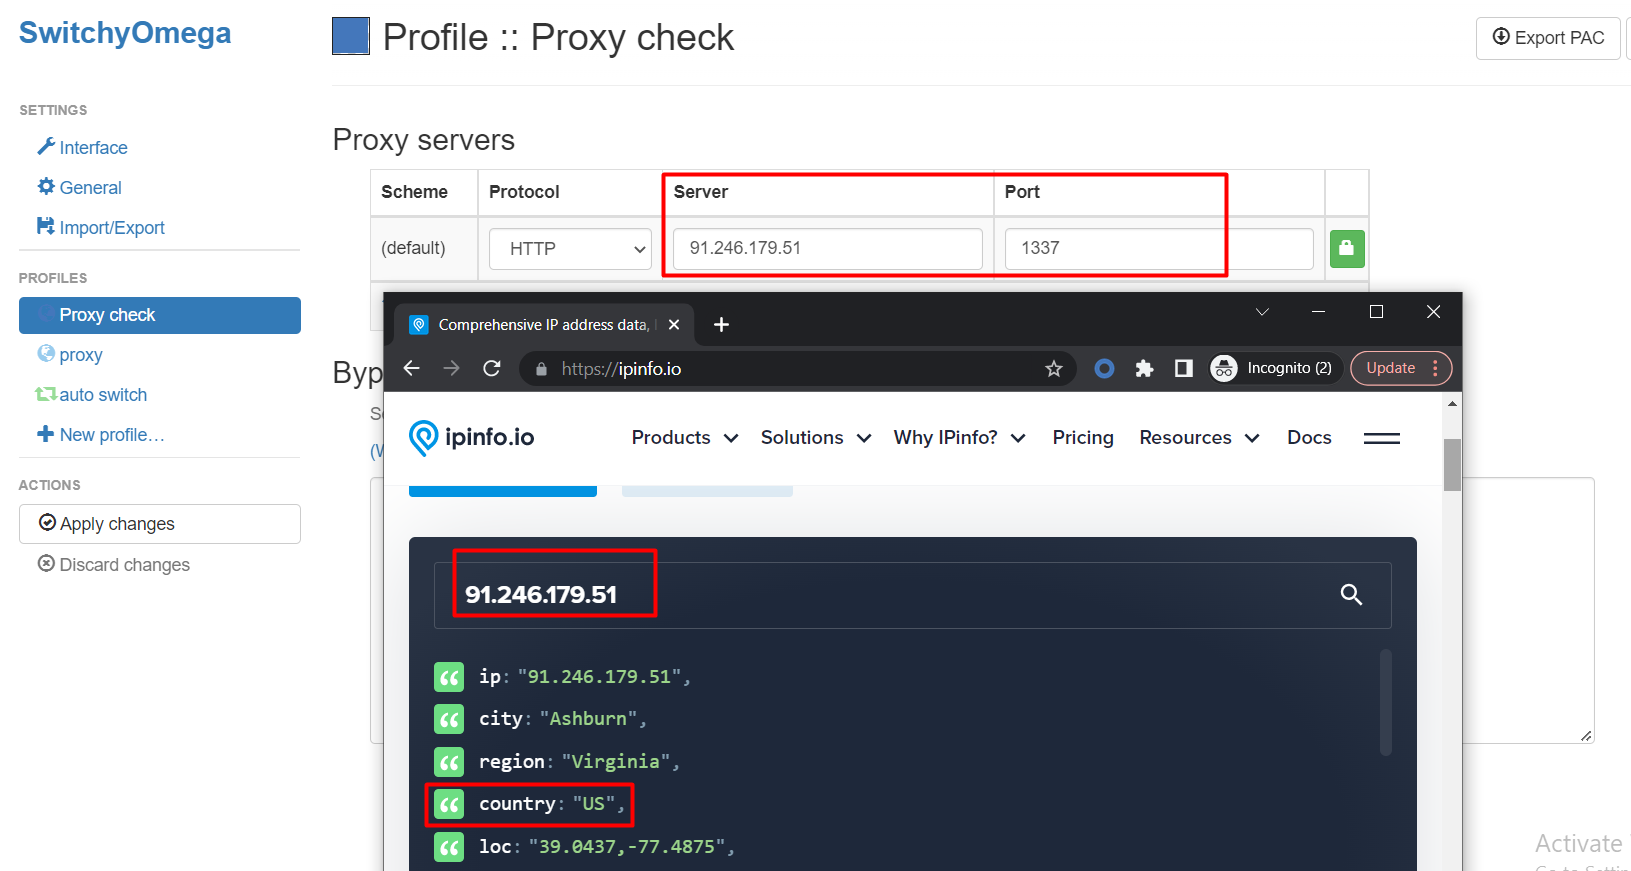Expand the Resources menu

[1199, 438]
